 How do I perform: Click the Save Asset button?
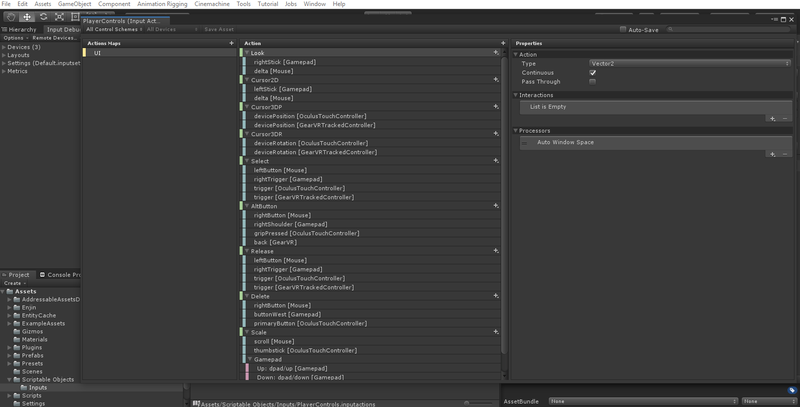(219, 30)
